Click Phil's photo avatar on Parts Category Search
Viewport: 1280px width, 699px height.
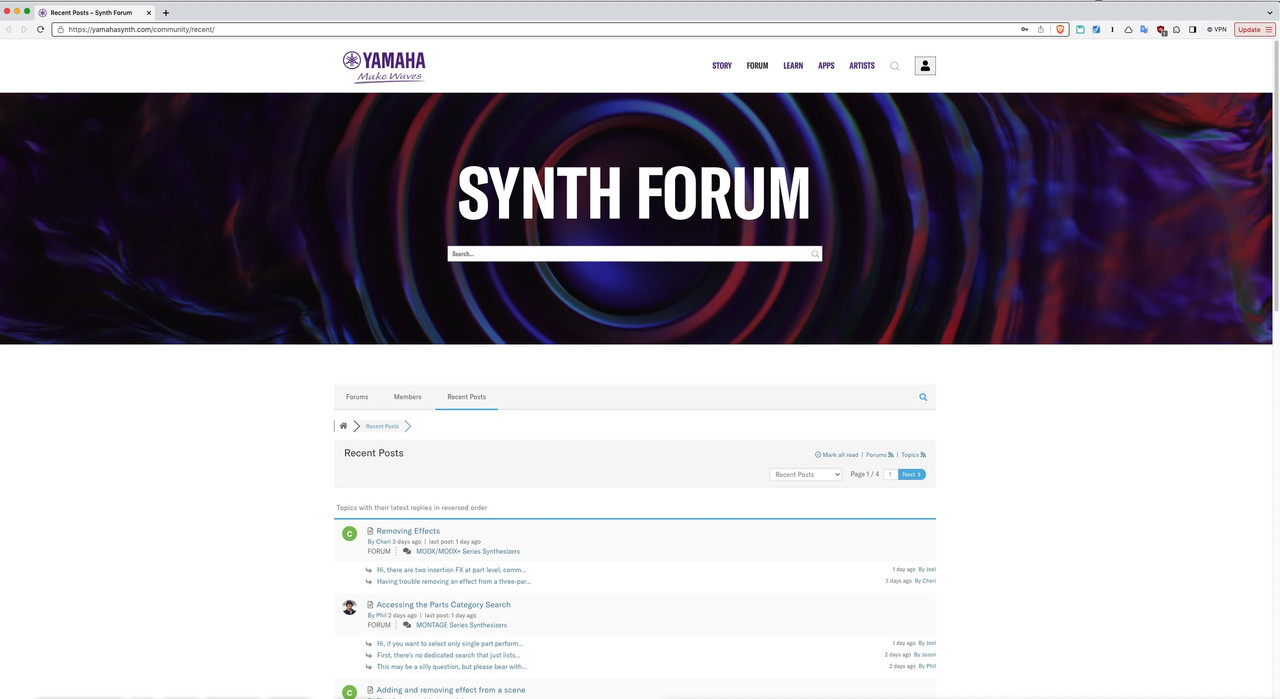[x=349, y=607]
